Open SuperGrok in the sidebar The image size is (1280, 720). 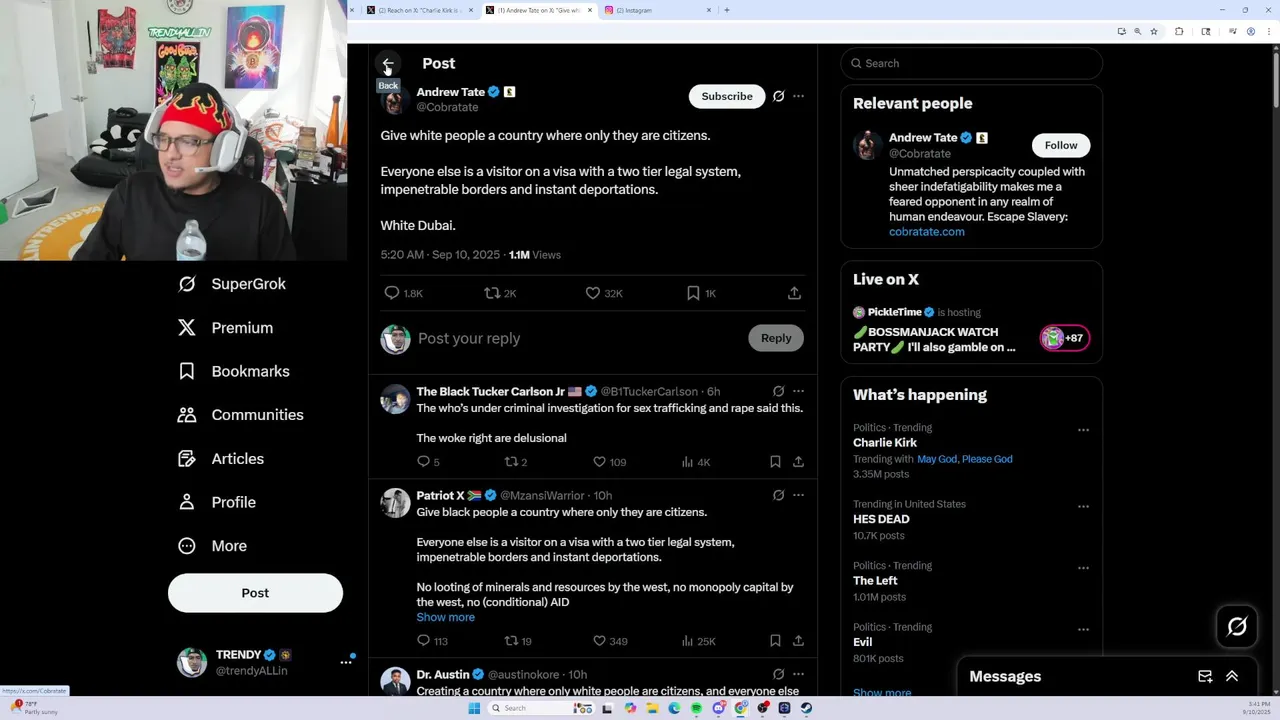232,284
